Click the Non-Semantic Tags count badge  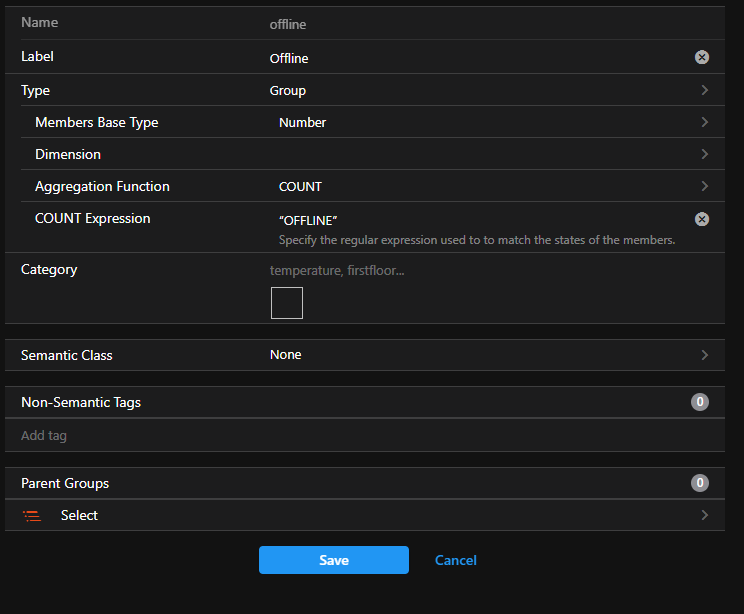pyautogui.click(x=699, y=402)
